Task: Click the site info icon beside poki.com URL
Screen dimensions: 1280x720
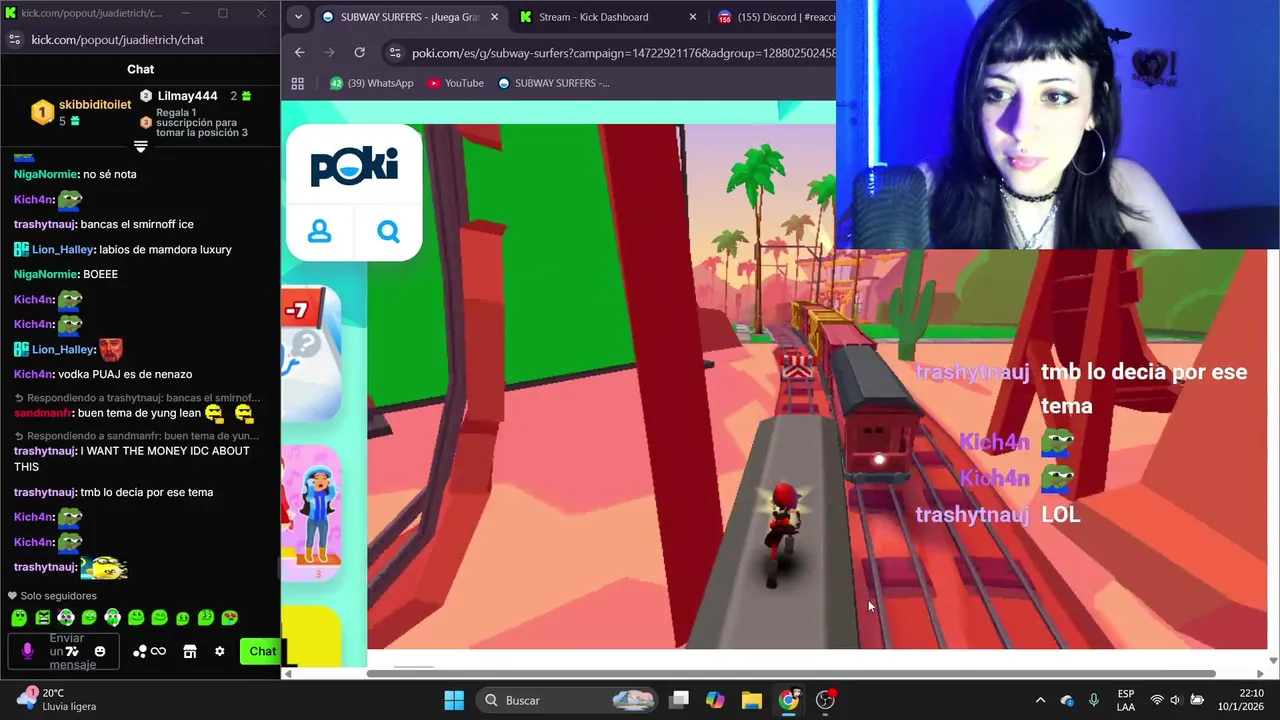Action: pyautogui.click(x=395, y=53)
